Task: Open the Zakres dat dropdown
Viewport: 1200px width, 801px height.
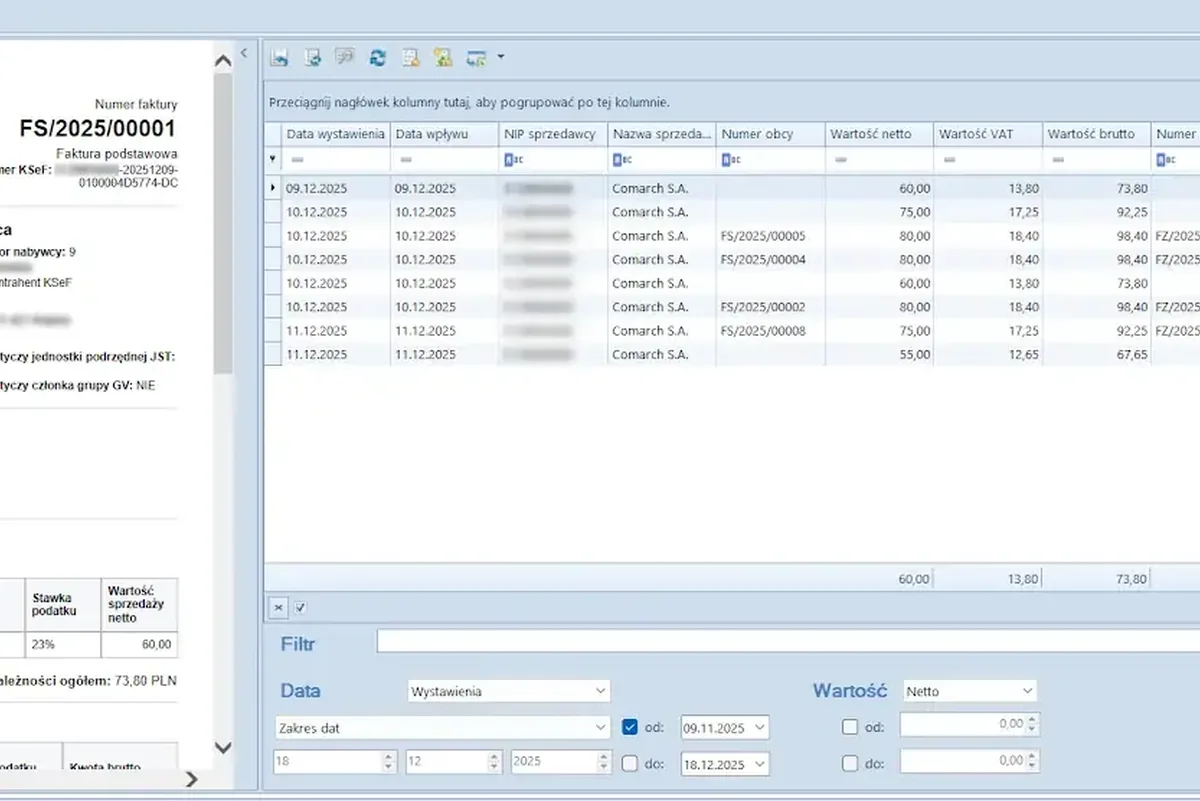Action: point(442,728)
